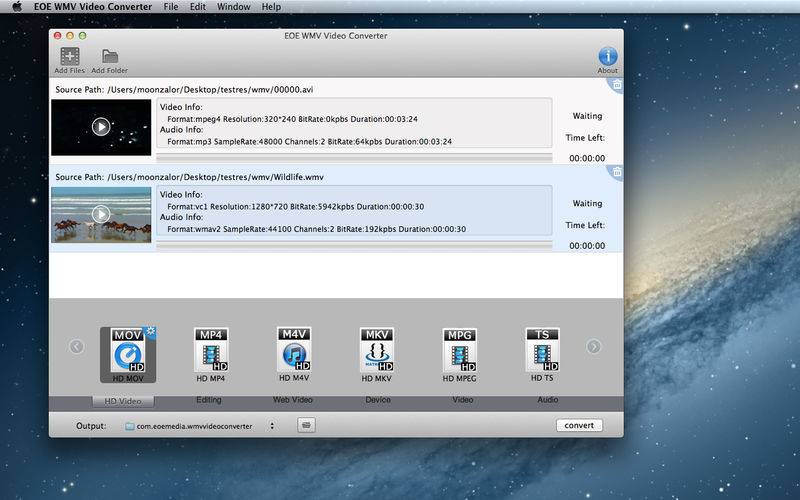Open the EOE WMV Video Converter app menu
800x500 pixels.
point(93,7)
